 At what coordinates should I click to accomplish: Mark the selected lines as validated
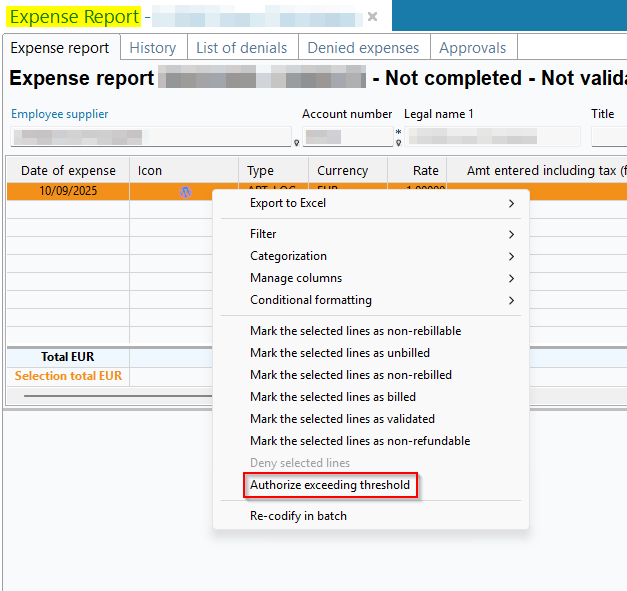tap(342, 419)
